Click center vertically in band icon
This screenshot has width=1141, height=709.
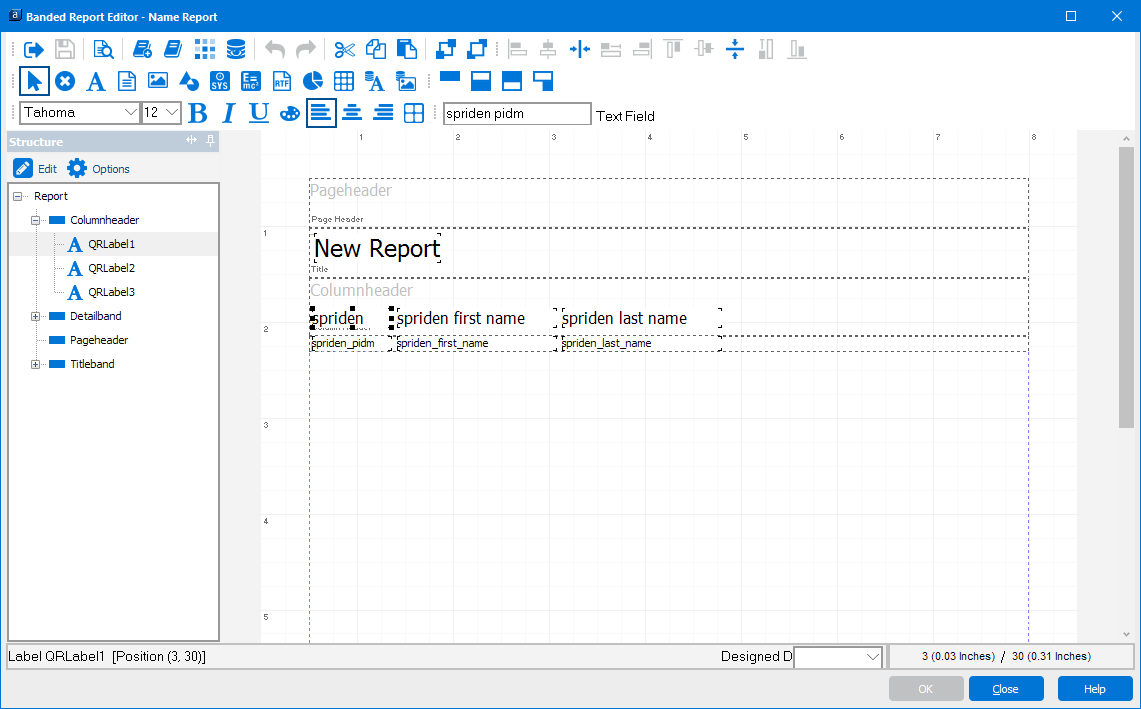(735, 49)
